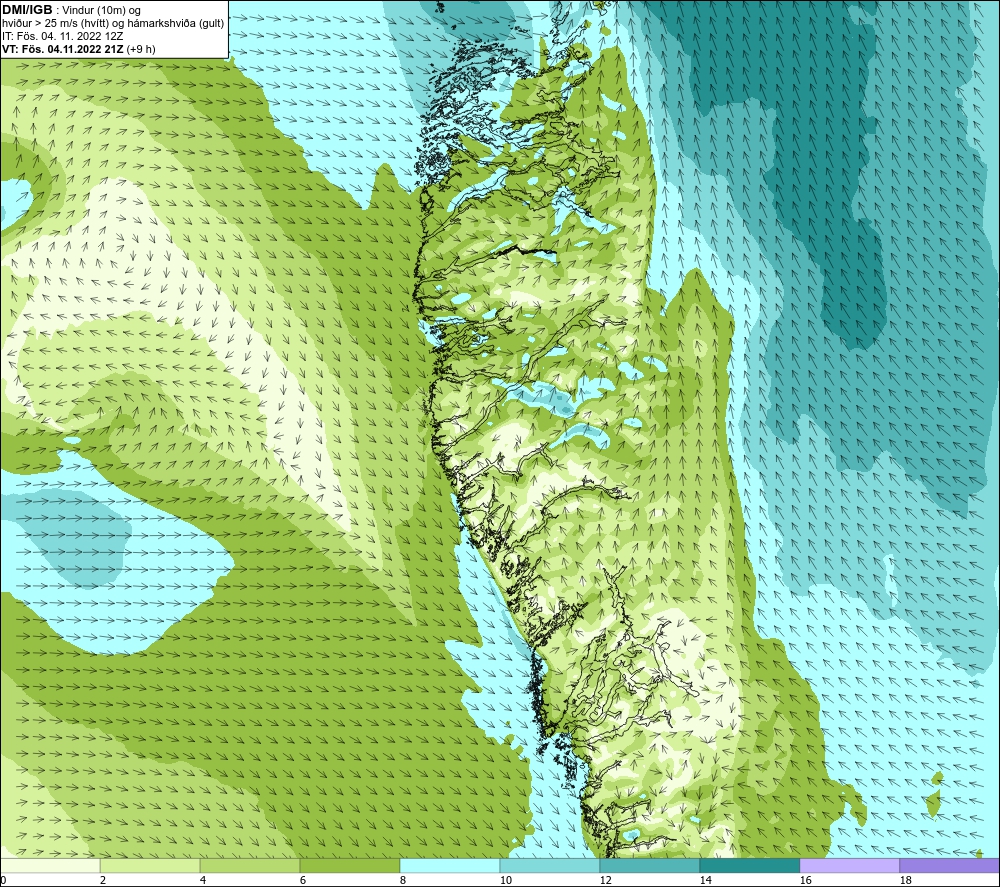Click the purple 18+ m/s color swatch

949,865
